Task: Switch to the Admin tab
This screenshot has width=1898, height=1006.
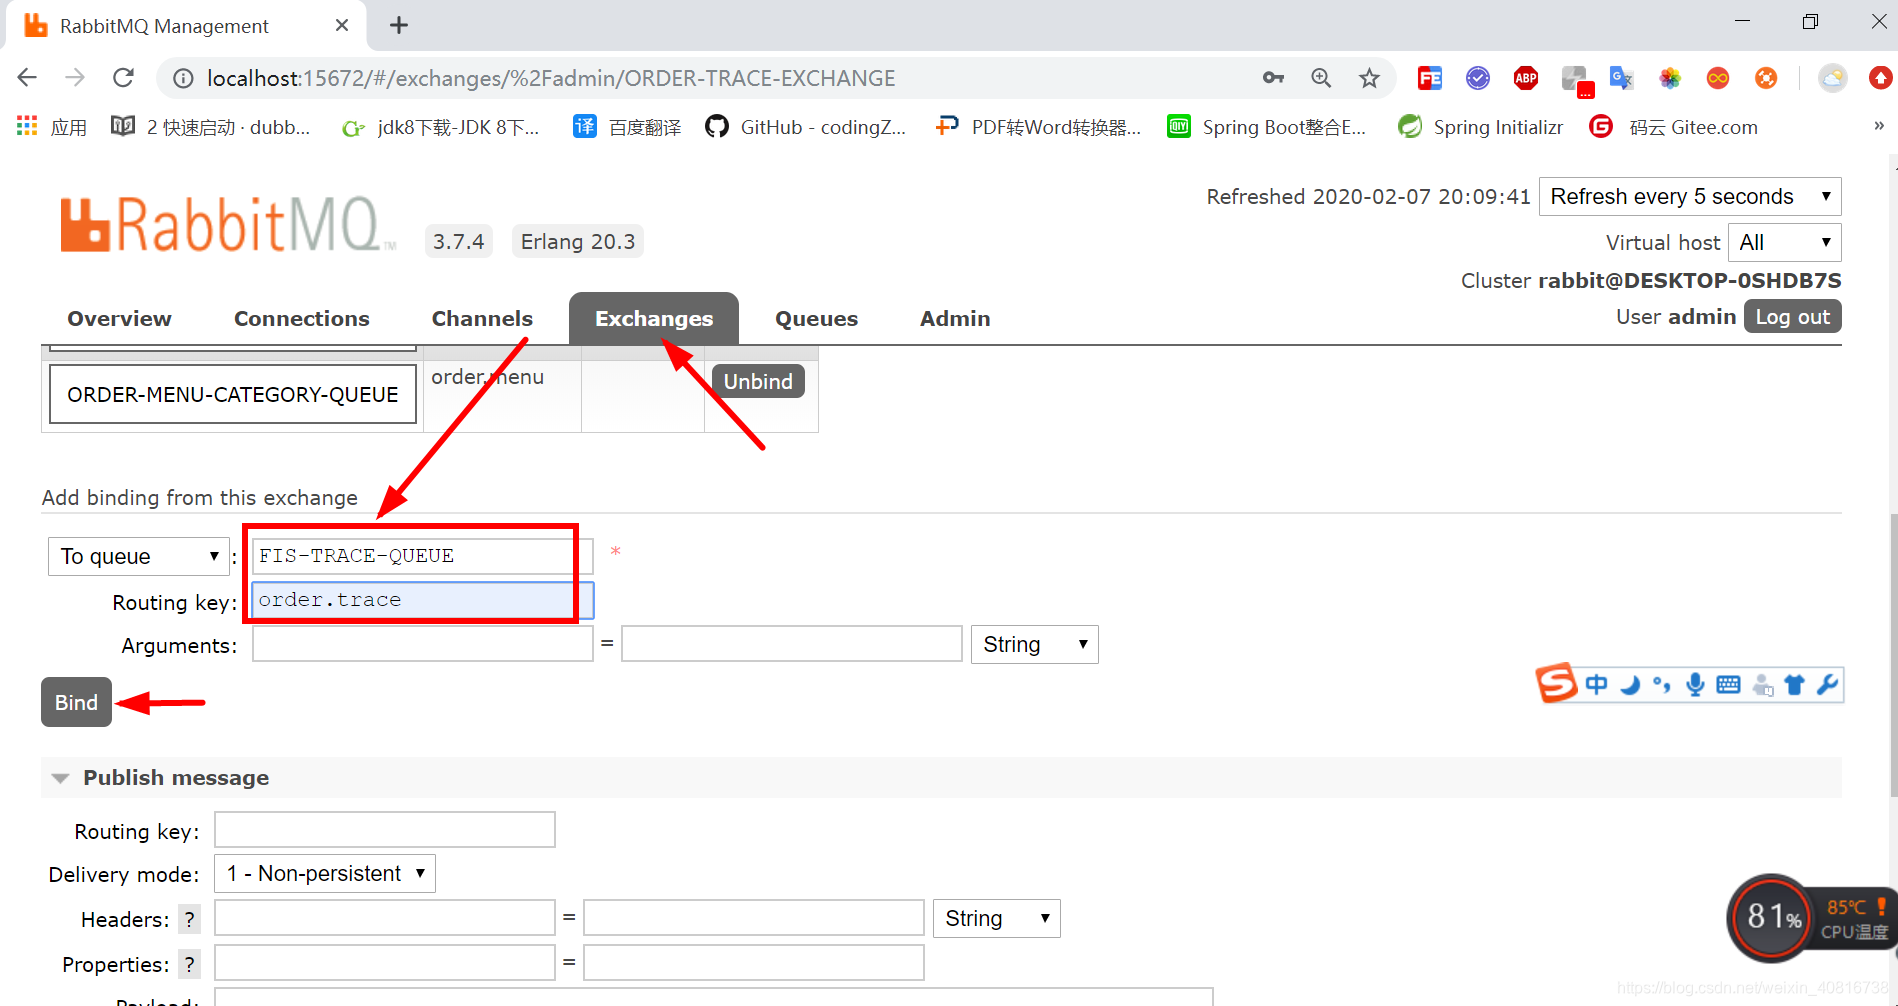Action: 955,319
